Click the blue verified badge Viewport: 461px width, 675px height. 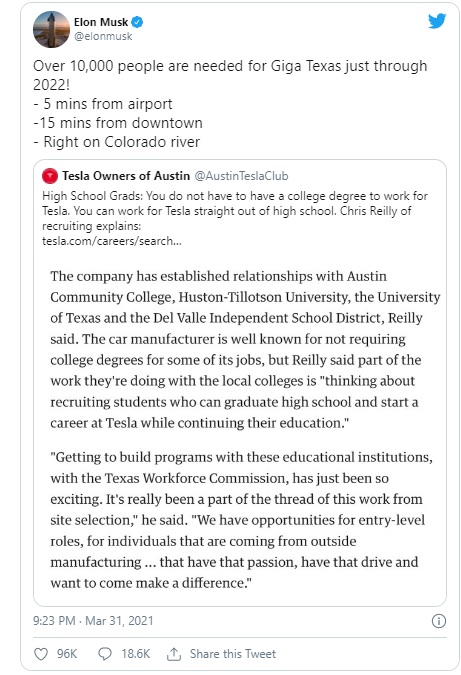tap(137, 22)
